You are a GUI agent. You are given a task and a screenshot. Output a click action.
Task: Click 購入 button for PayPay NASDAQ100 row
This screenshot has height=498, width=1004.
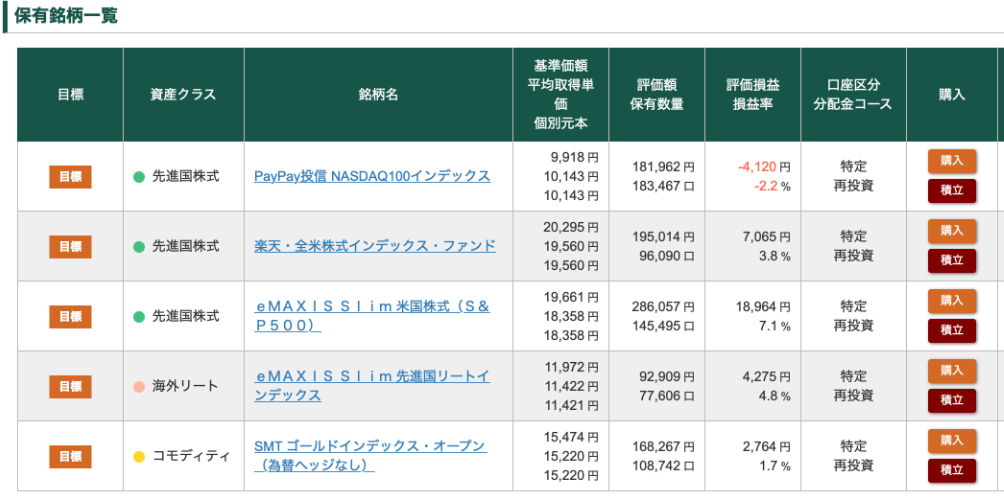click(x=951, y=161)
